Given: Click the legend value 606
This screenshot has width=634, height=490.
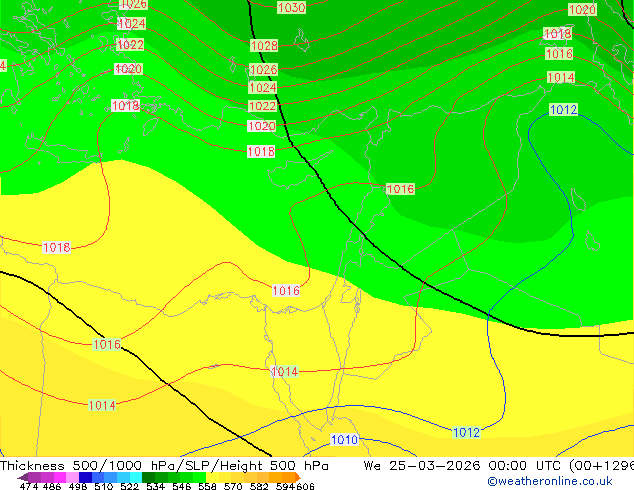Looking at the screenshot, I should [x=304, y=486].
